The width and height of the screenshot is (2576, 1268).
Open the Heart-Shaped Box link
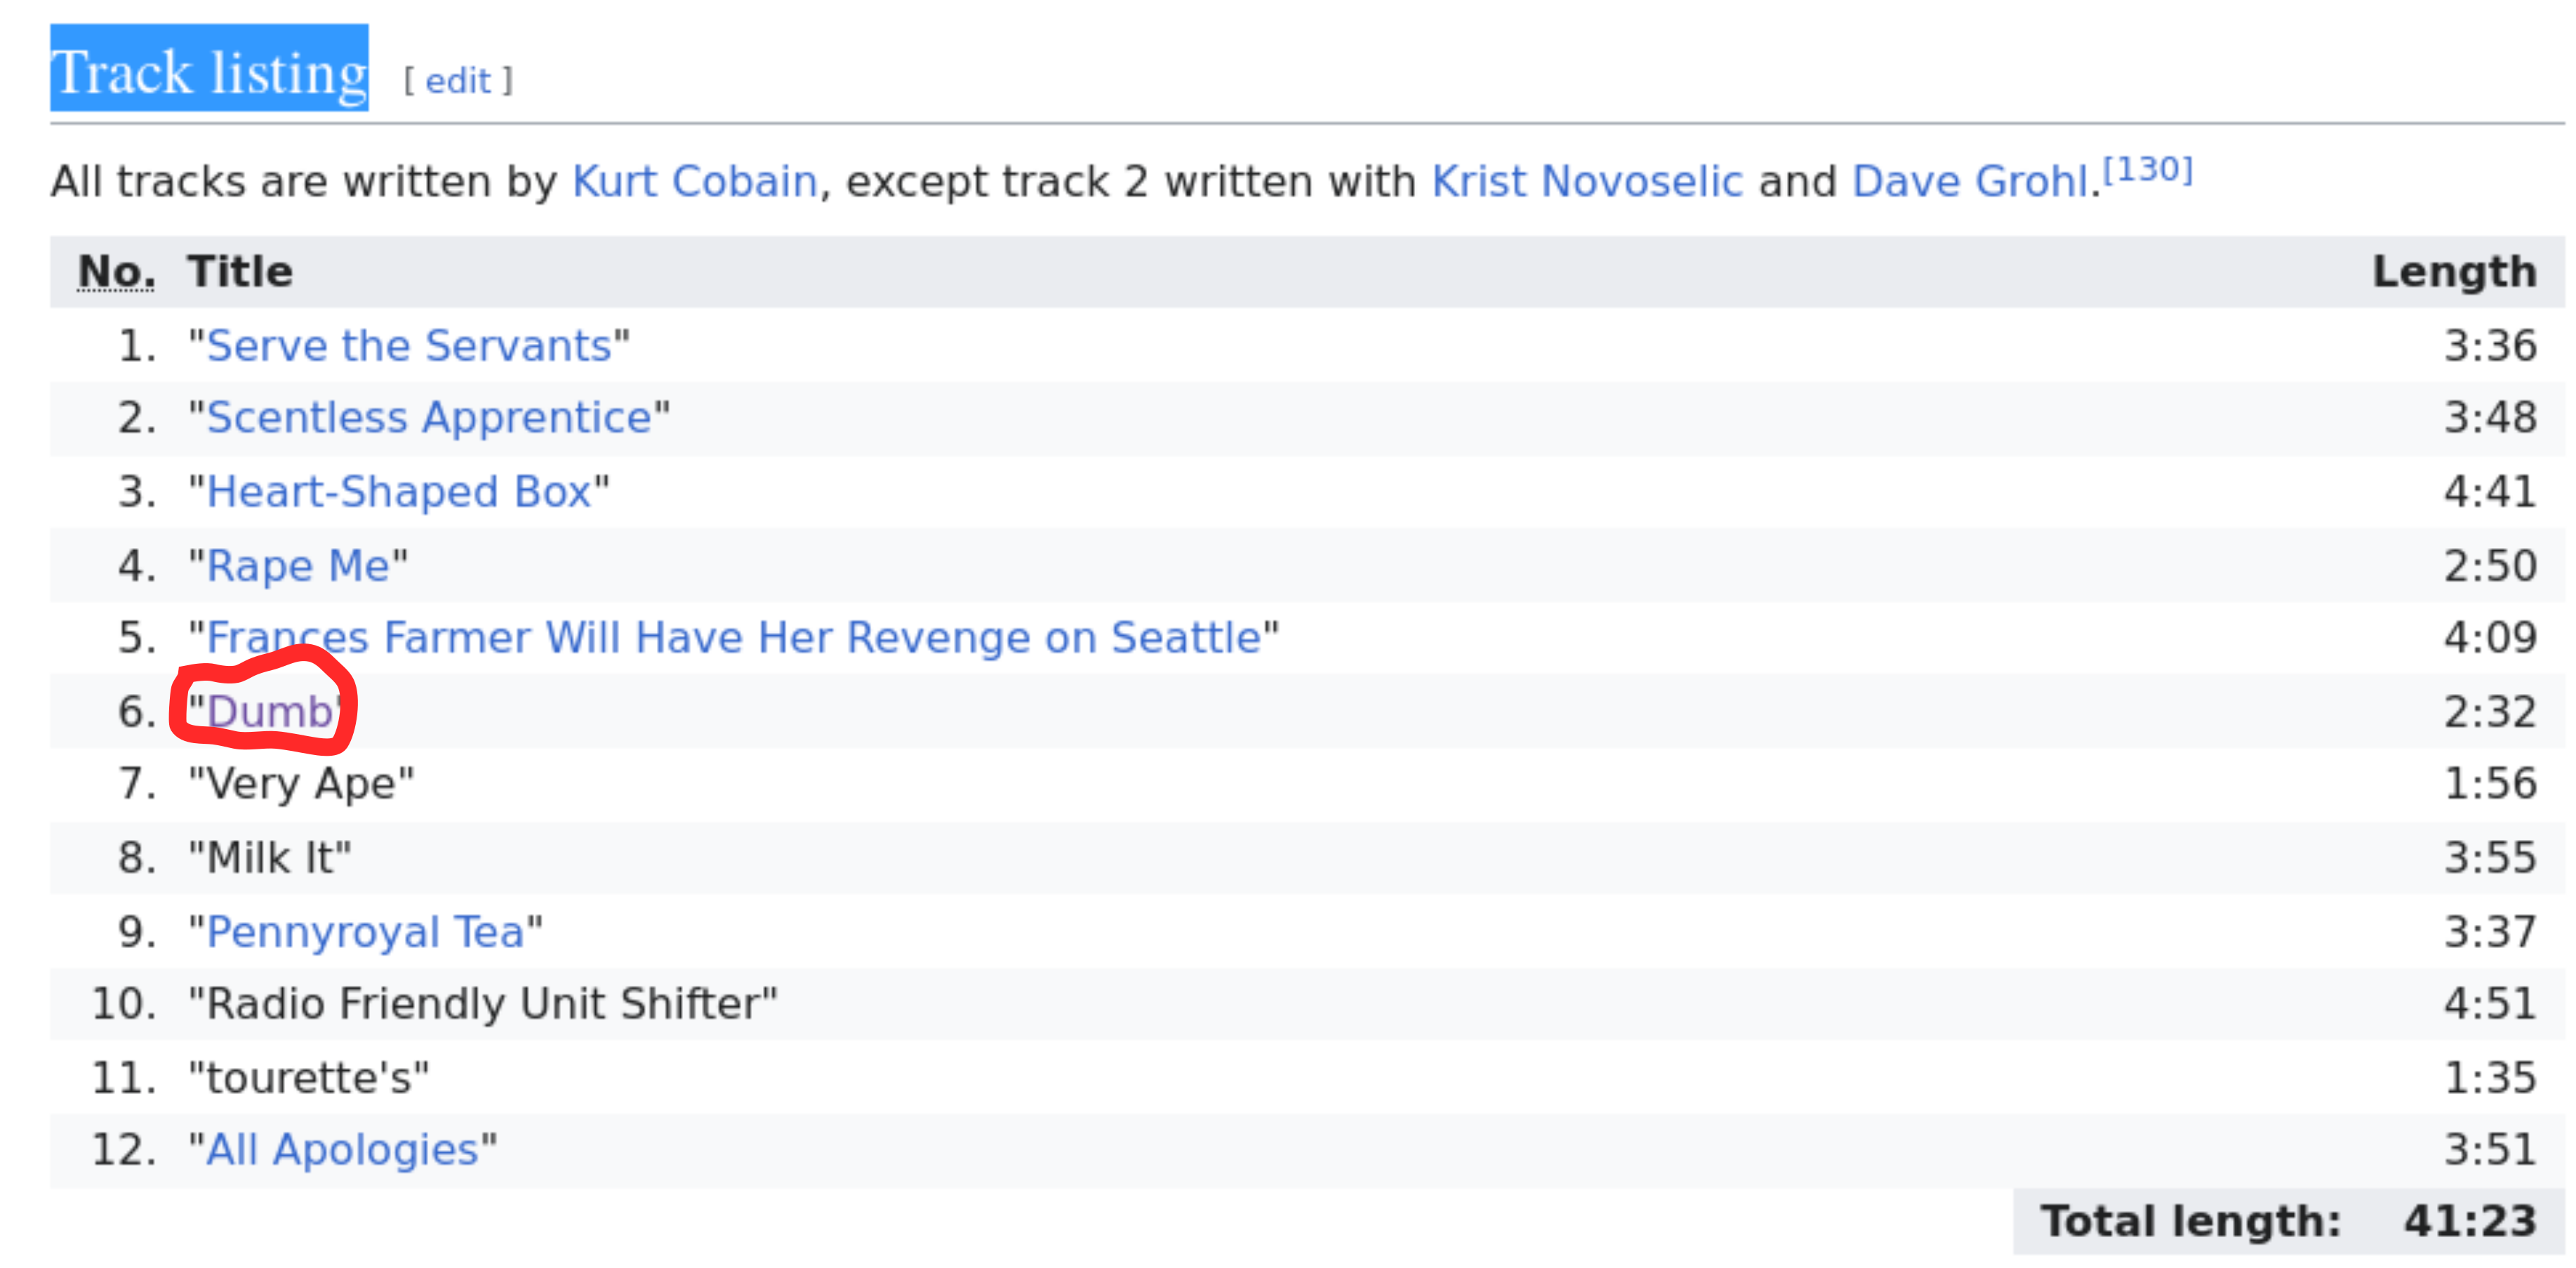[398, 492]
